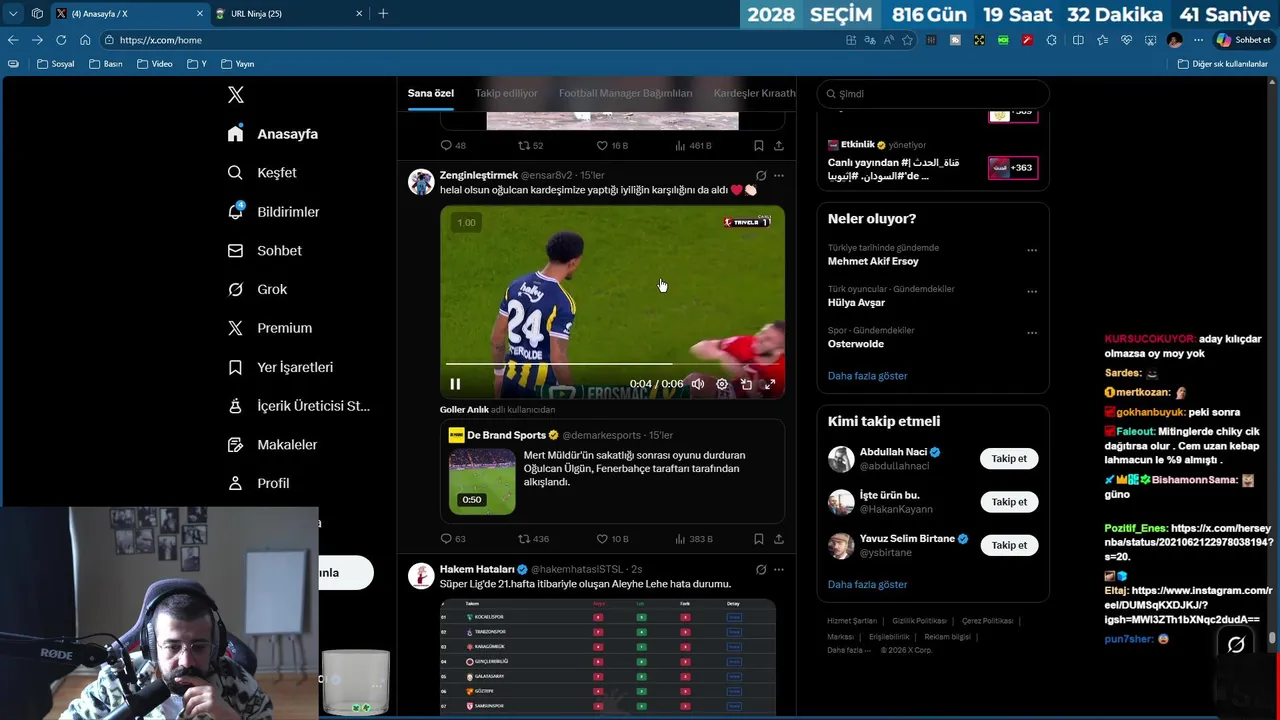Ask Grok about Zenginleştirmek post
Screen dimensions: 1280x720
(x=761, y=176)
